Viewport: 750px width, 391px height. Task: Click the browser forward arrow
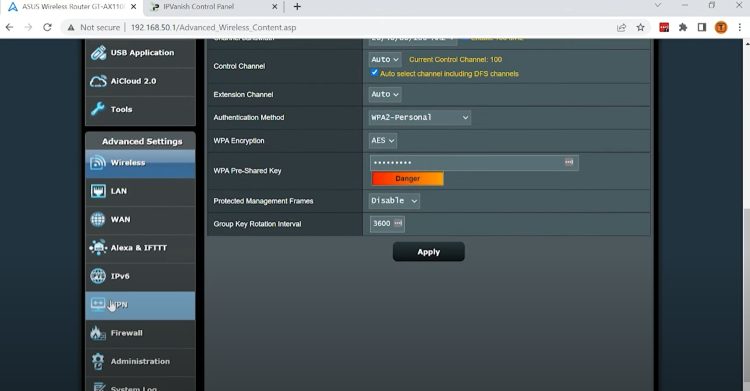pos(28,27)
